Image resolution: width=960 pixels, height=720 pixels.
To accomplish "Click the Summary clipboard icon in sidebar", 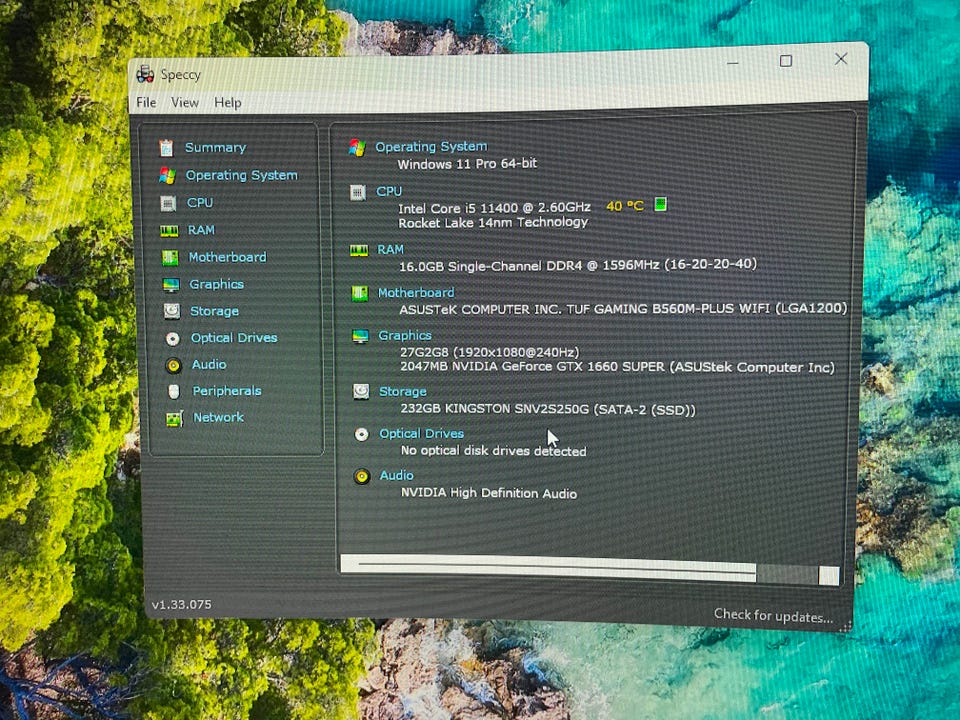I will (166, 148).
